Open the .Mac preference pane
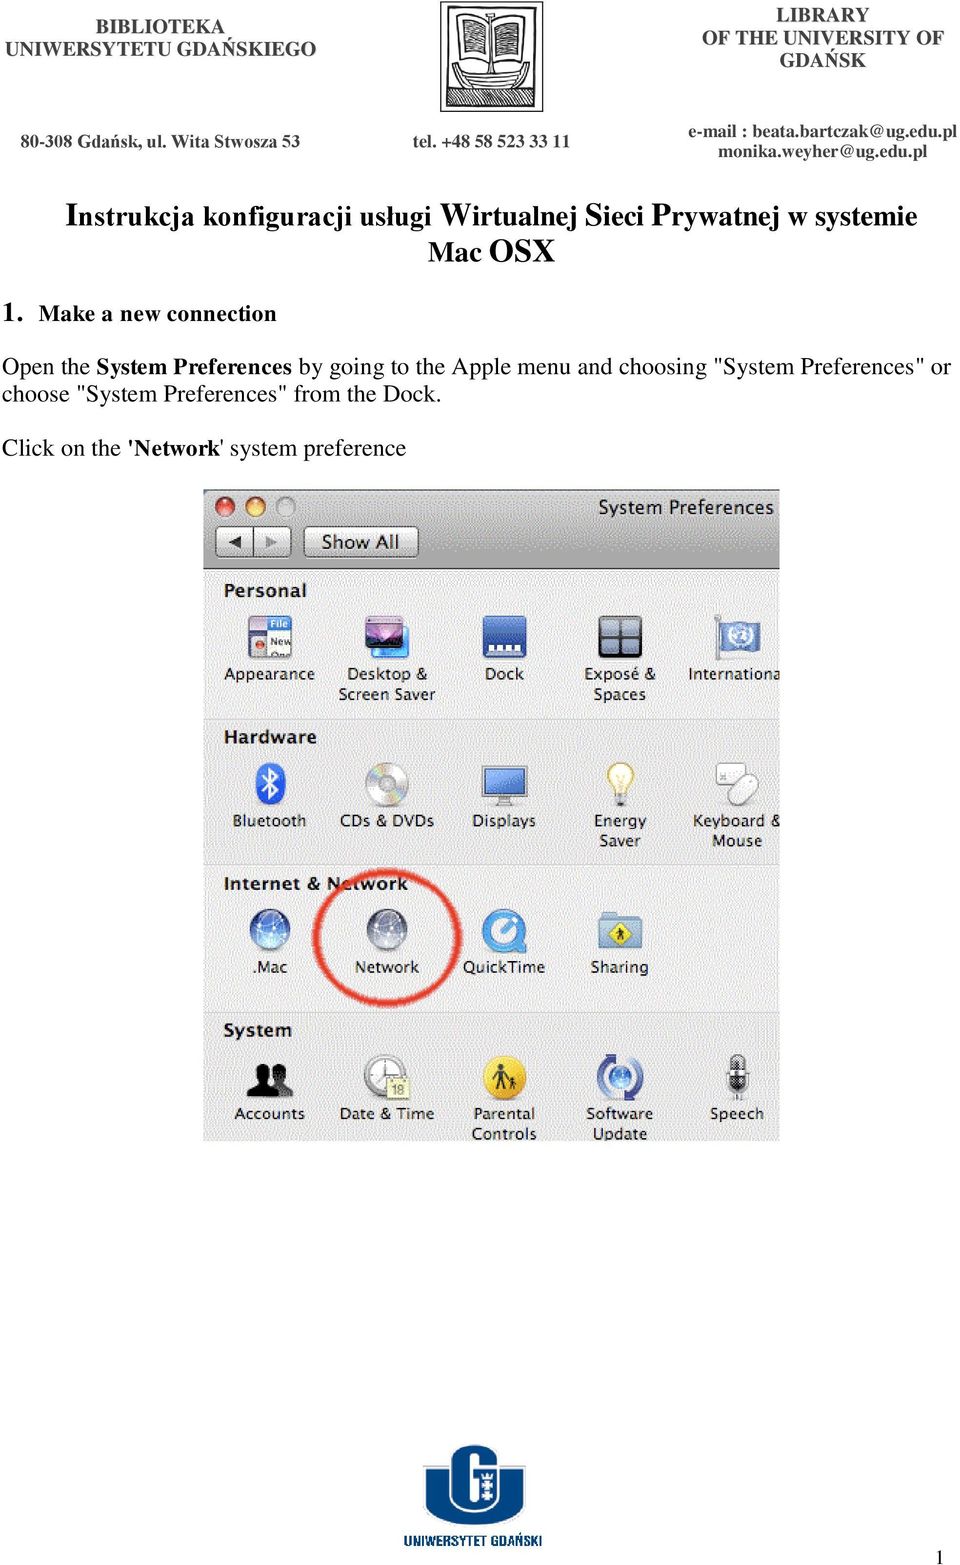The image size is (960, 1565). tap(269, 941)
